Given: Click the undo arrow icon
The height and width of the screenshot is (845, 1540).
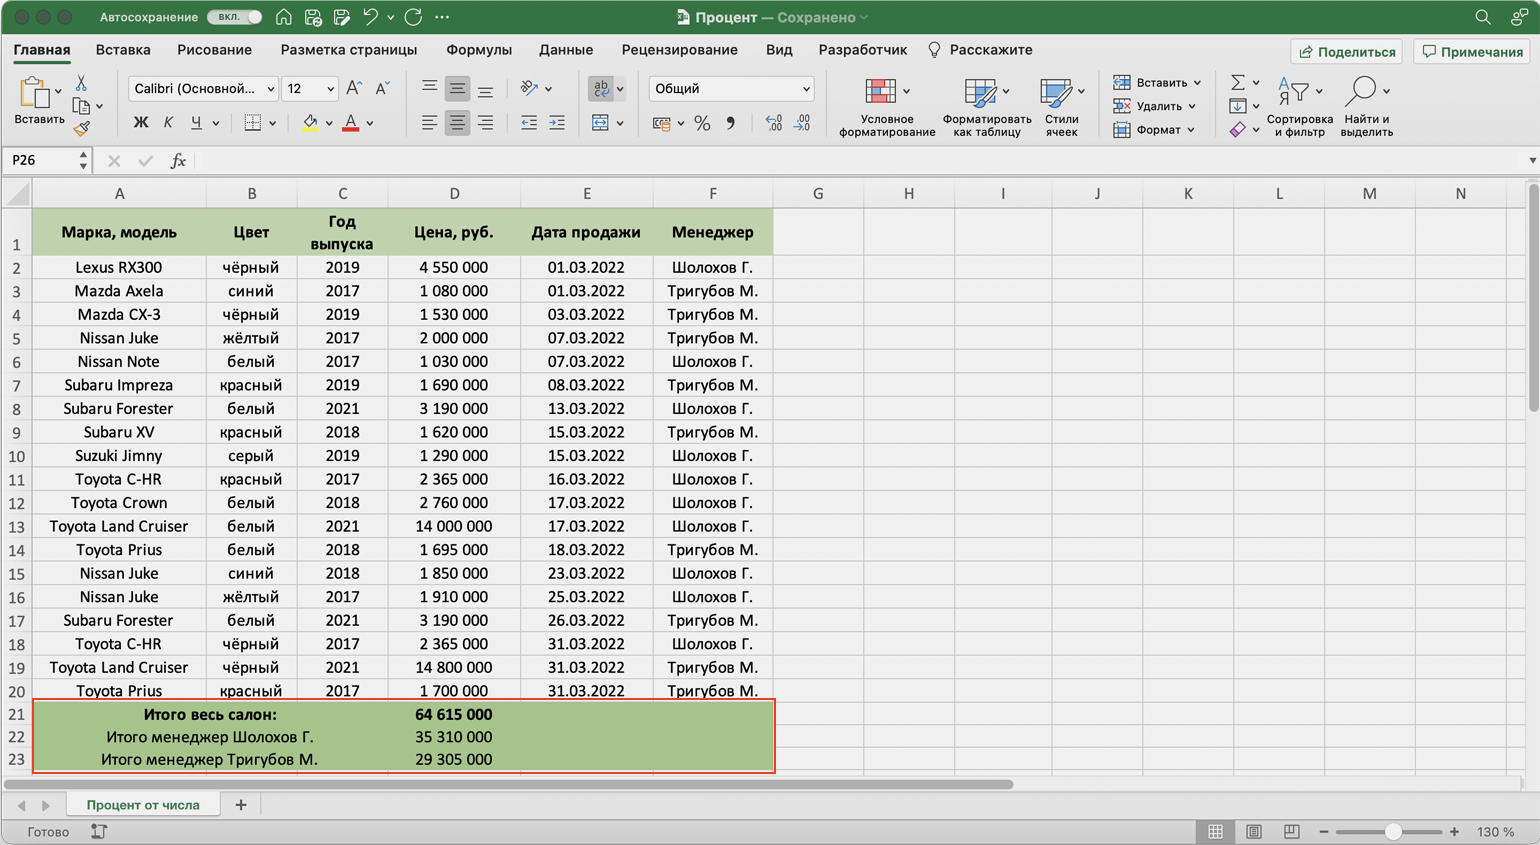Looking at the screenshot, I should tap(370, 17).
